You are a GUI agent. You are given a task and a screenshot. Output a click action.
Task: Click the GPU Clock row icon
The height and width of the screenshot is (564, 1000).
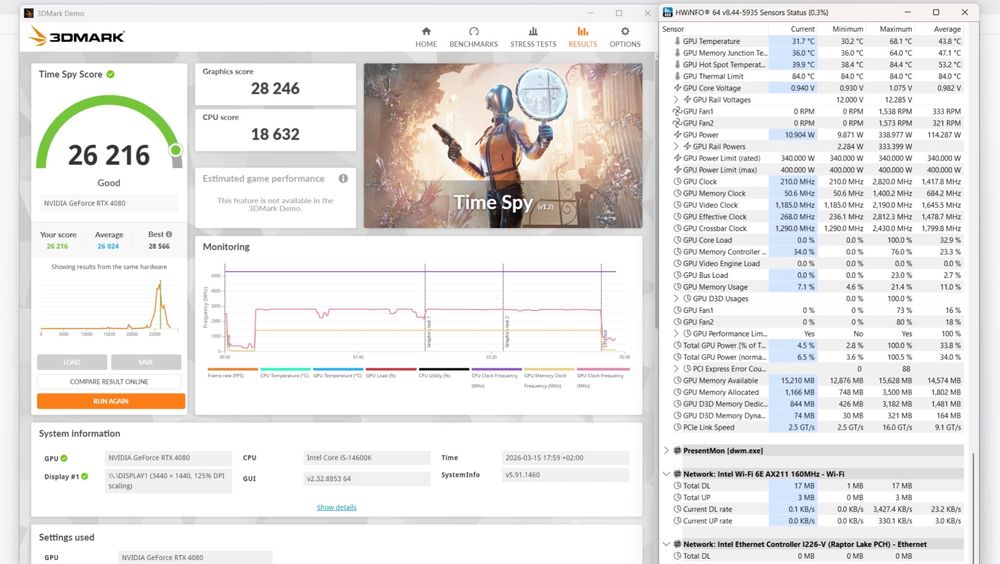click(x=677, y=182)
